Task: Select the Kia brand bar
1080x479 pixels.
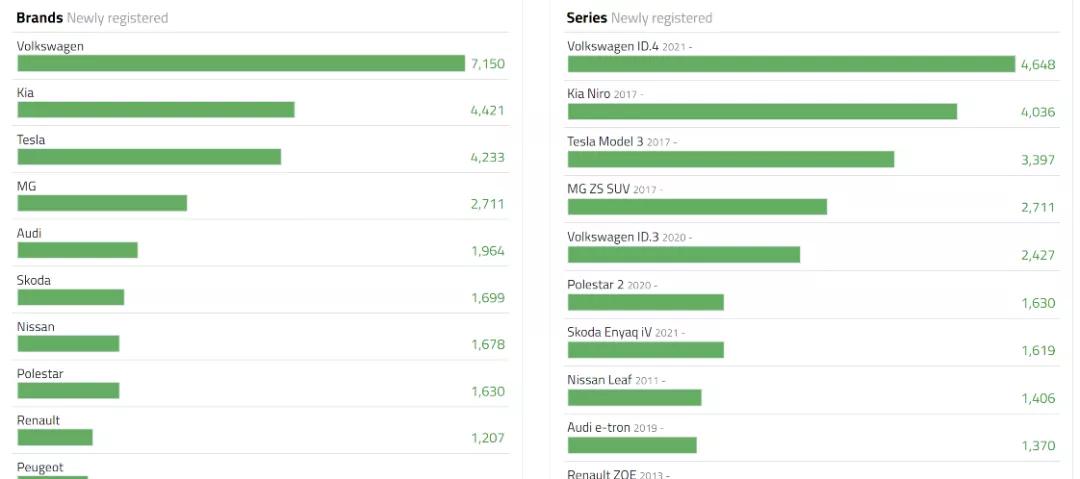Action: point(155,109)
